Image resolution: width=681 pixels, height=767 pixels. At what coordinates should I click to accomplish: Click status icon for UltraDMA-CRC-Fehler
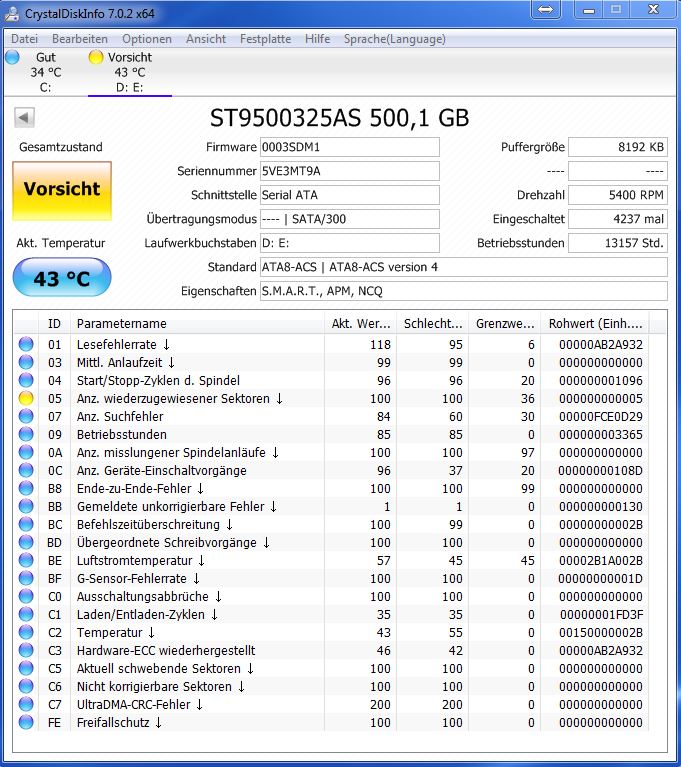click(26, 704)
